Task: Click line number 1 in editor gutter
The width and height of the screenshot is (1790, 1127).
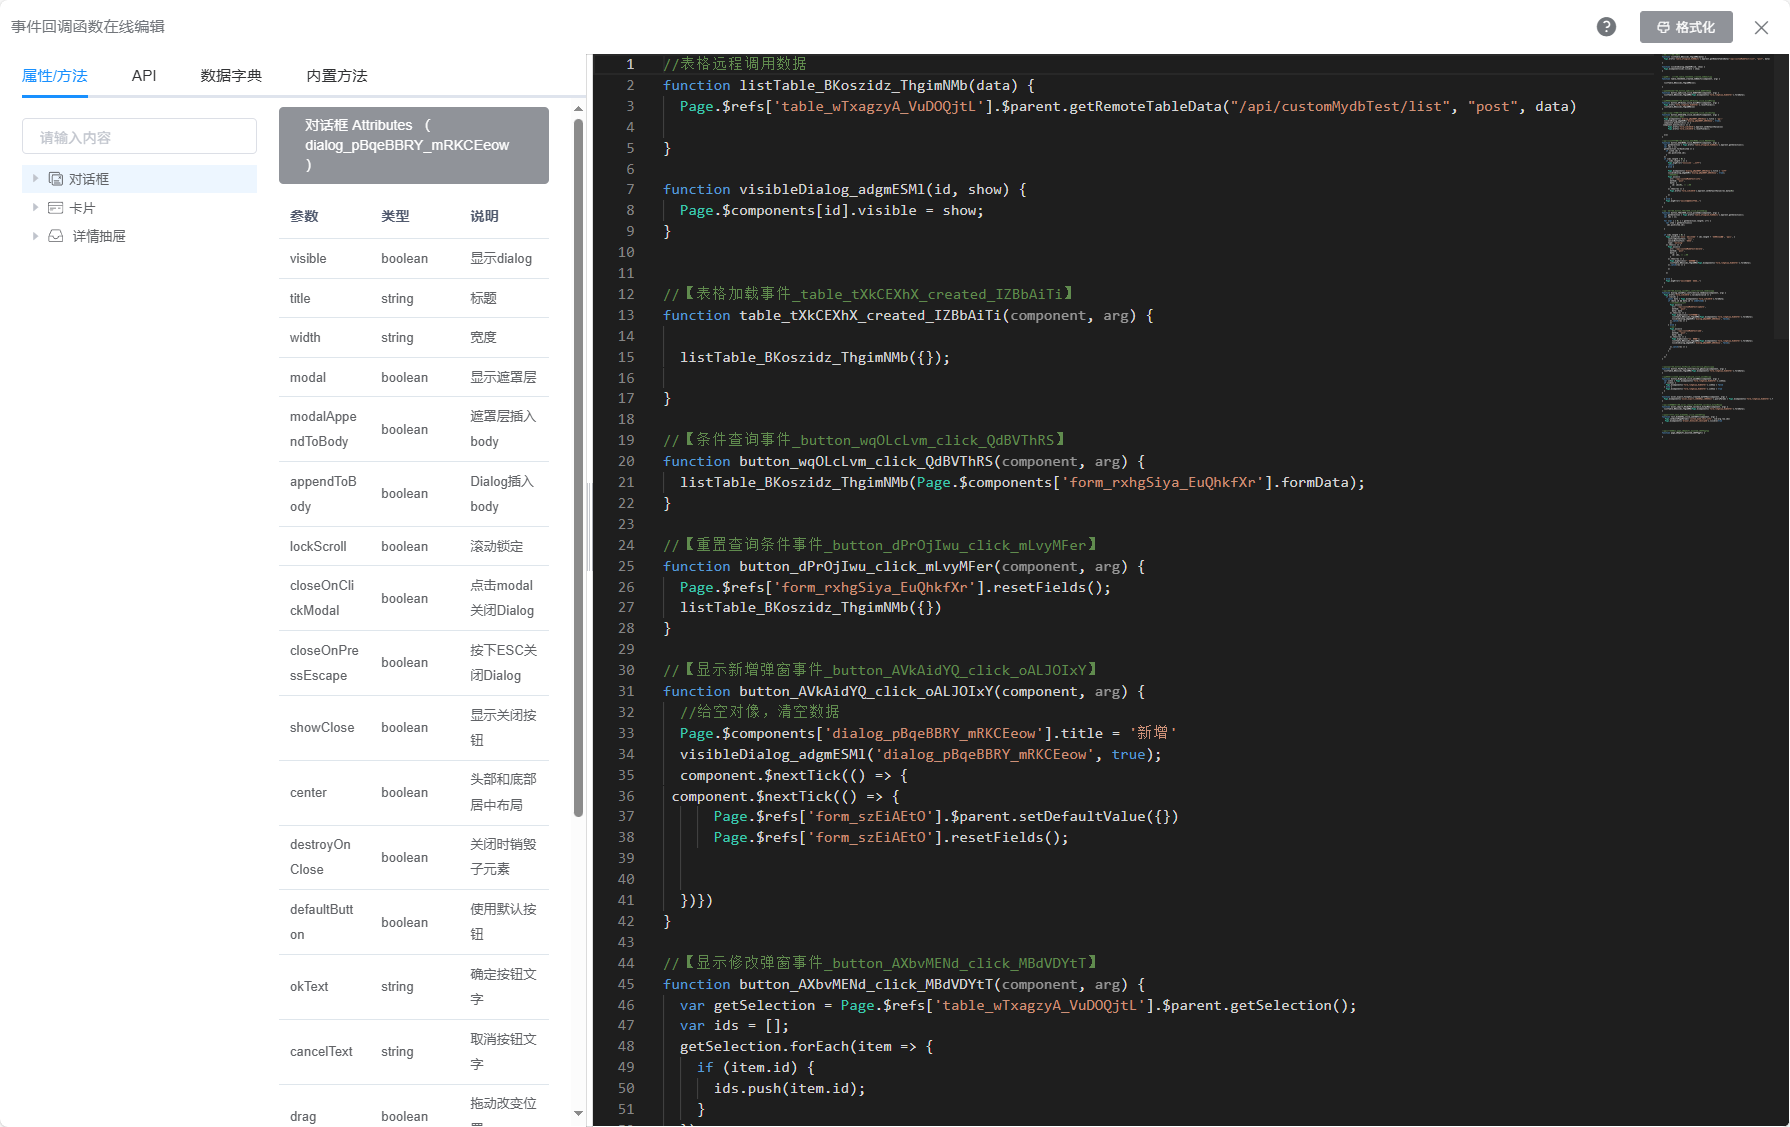Action: click(x=630, y=64)
